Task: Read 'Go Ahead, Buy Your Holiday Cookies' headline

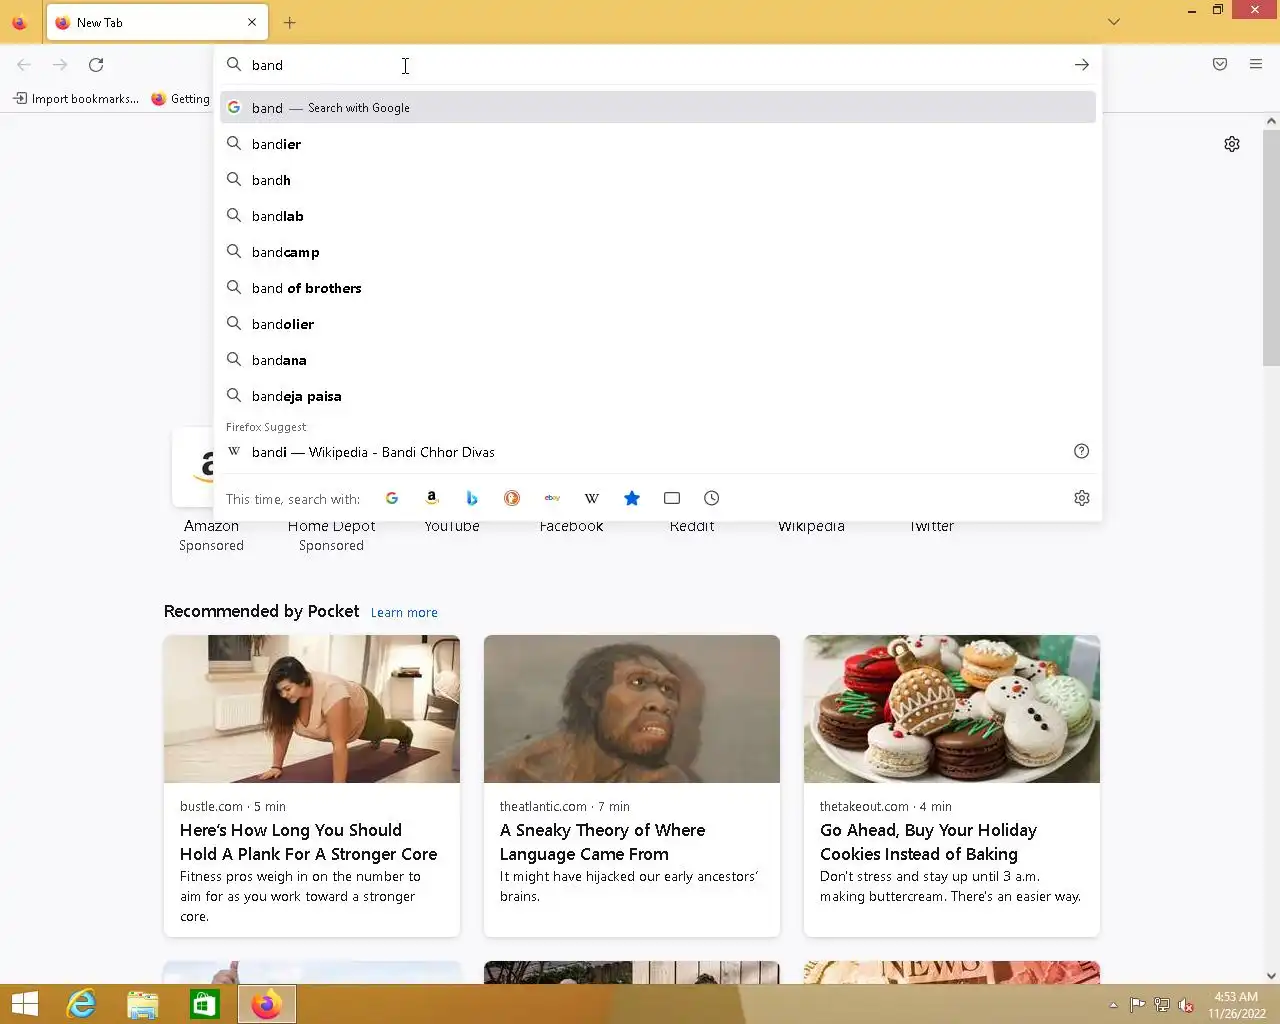Action: [928, 842]
